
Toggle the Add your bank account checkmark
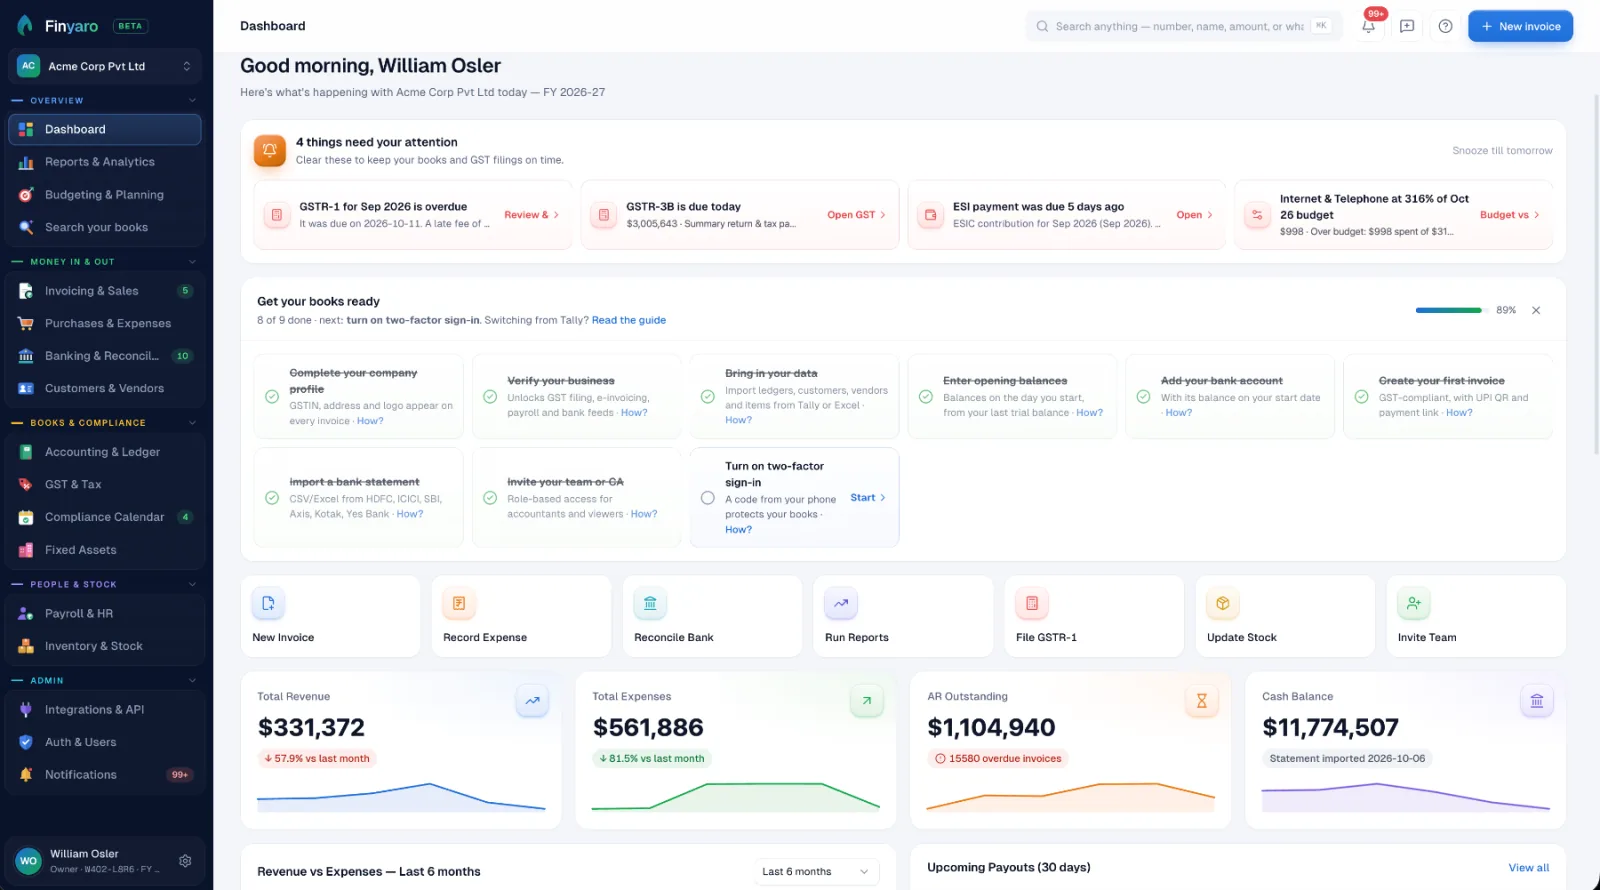[x=1143, y=397]
